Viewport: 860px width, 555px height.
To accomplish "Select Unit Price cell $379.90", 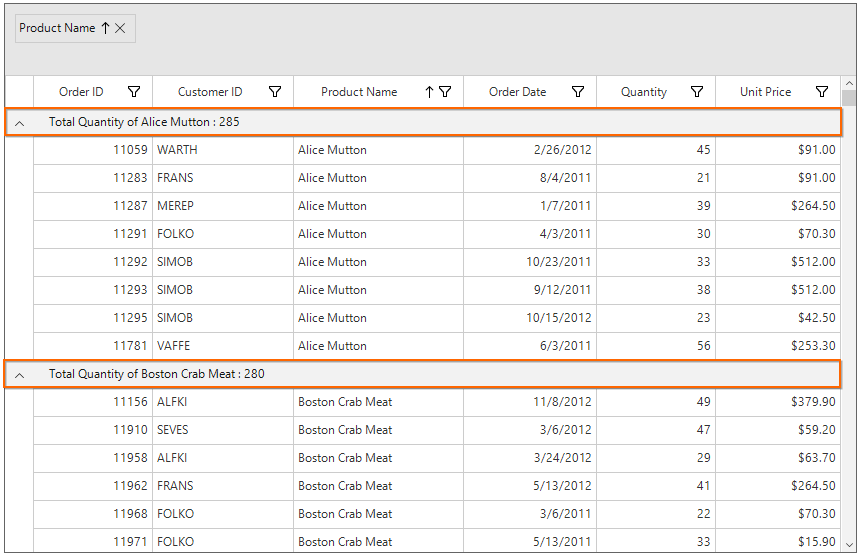I will coord(778,401).
